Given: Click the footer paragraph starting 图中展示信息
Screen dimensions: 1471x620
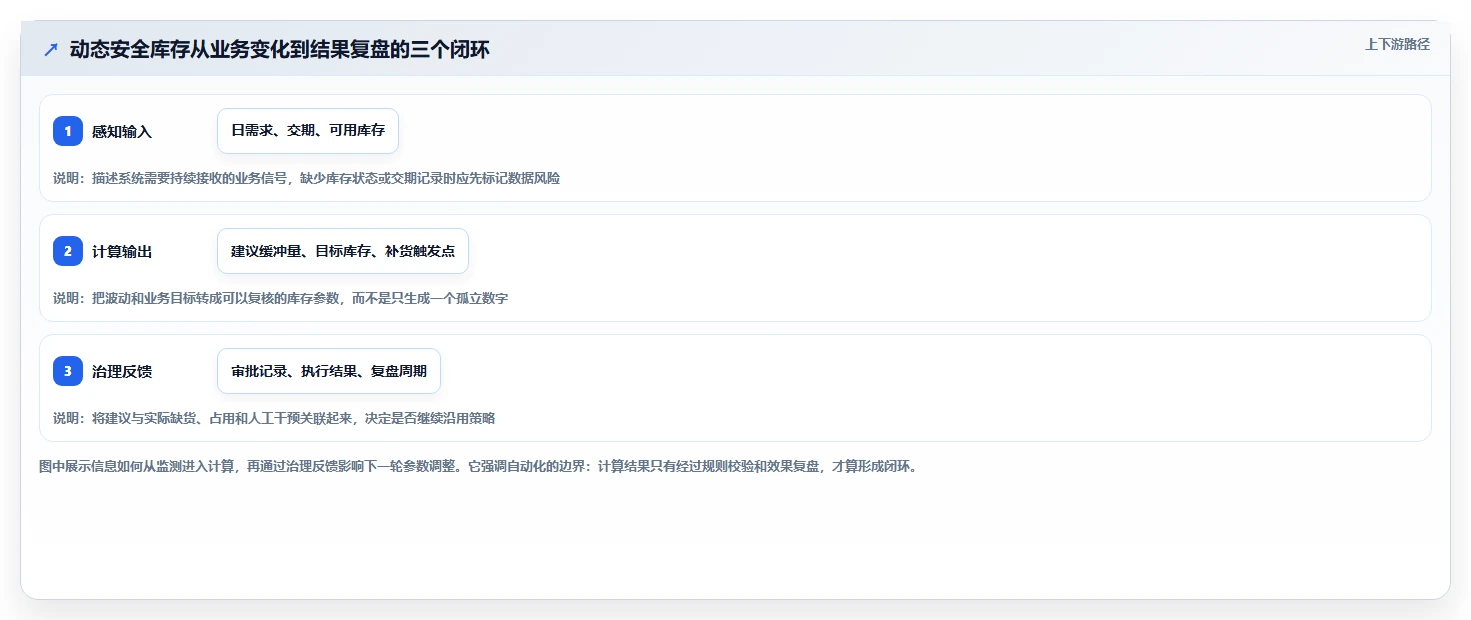Looking at the screenshot, I should coord(478,466).
